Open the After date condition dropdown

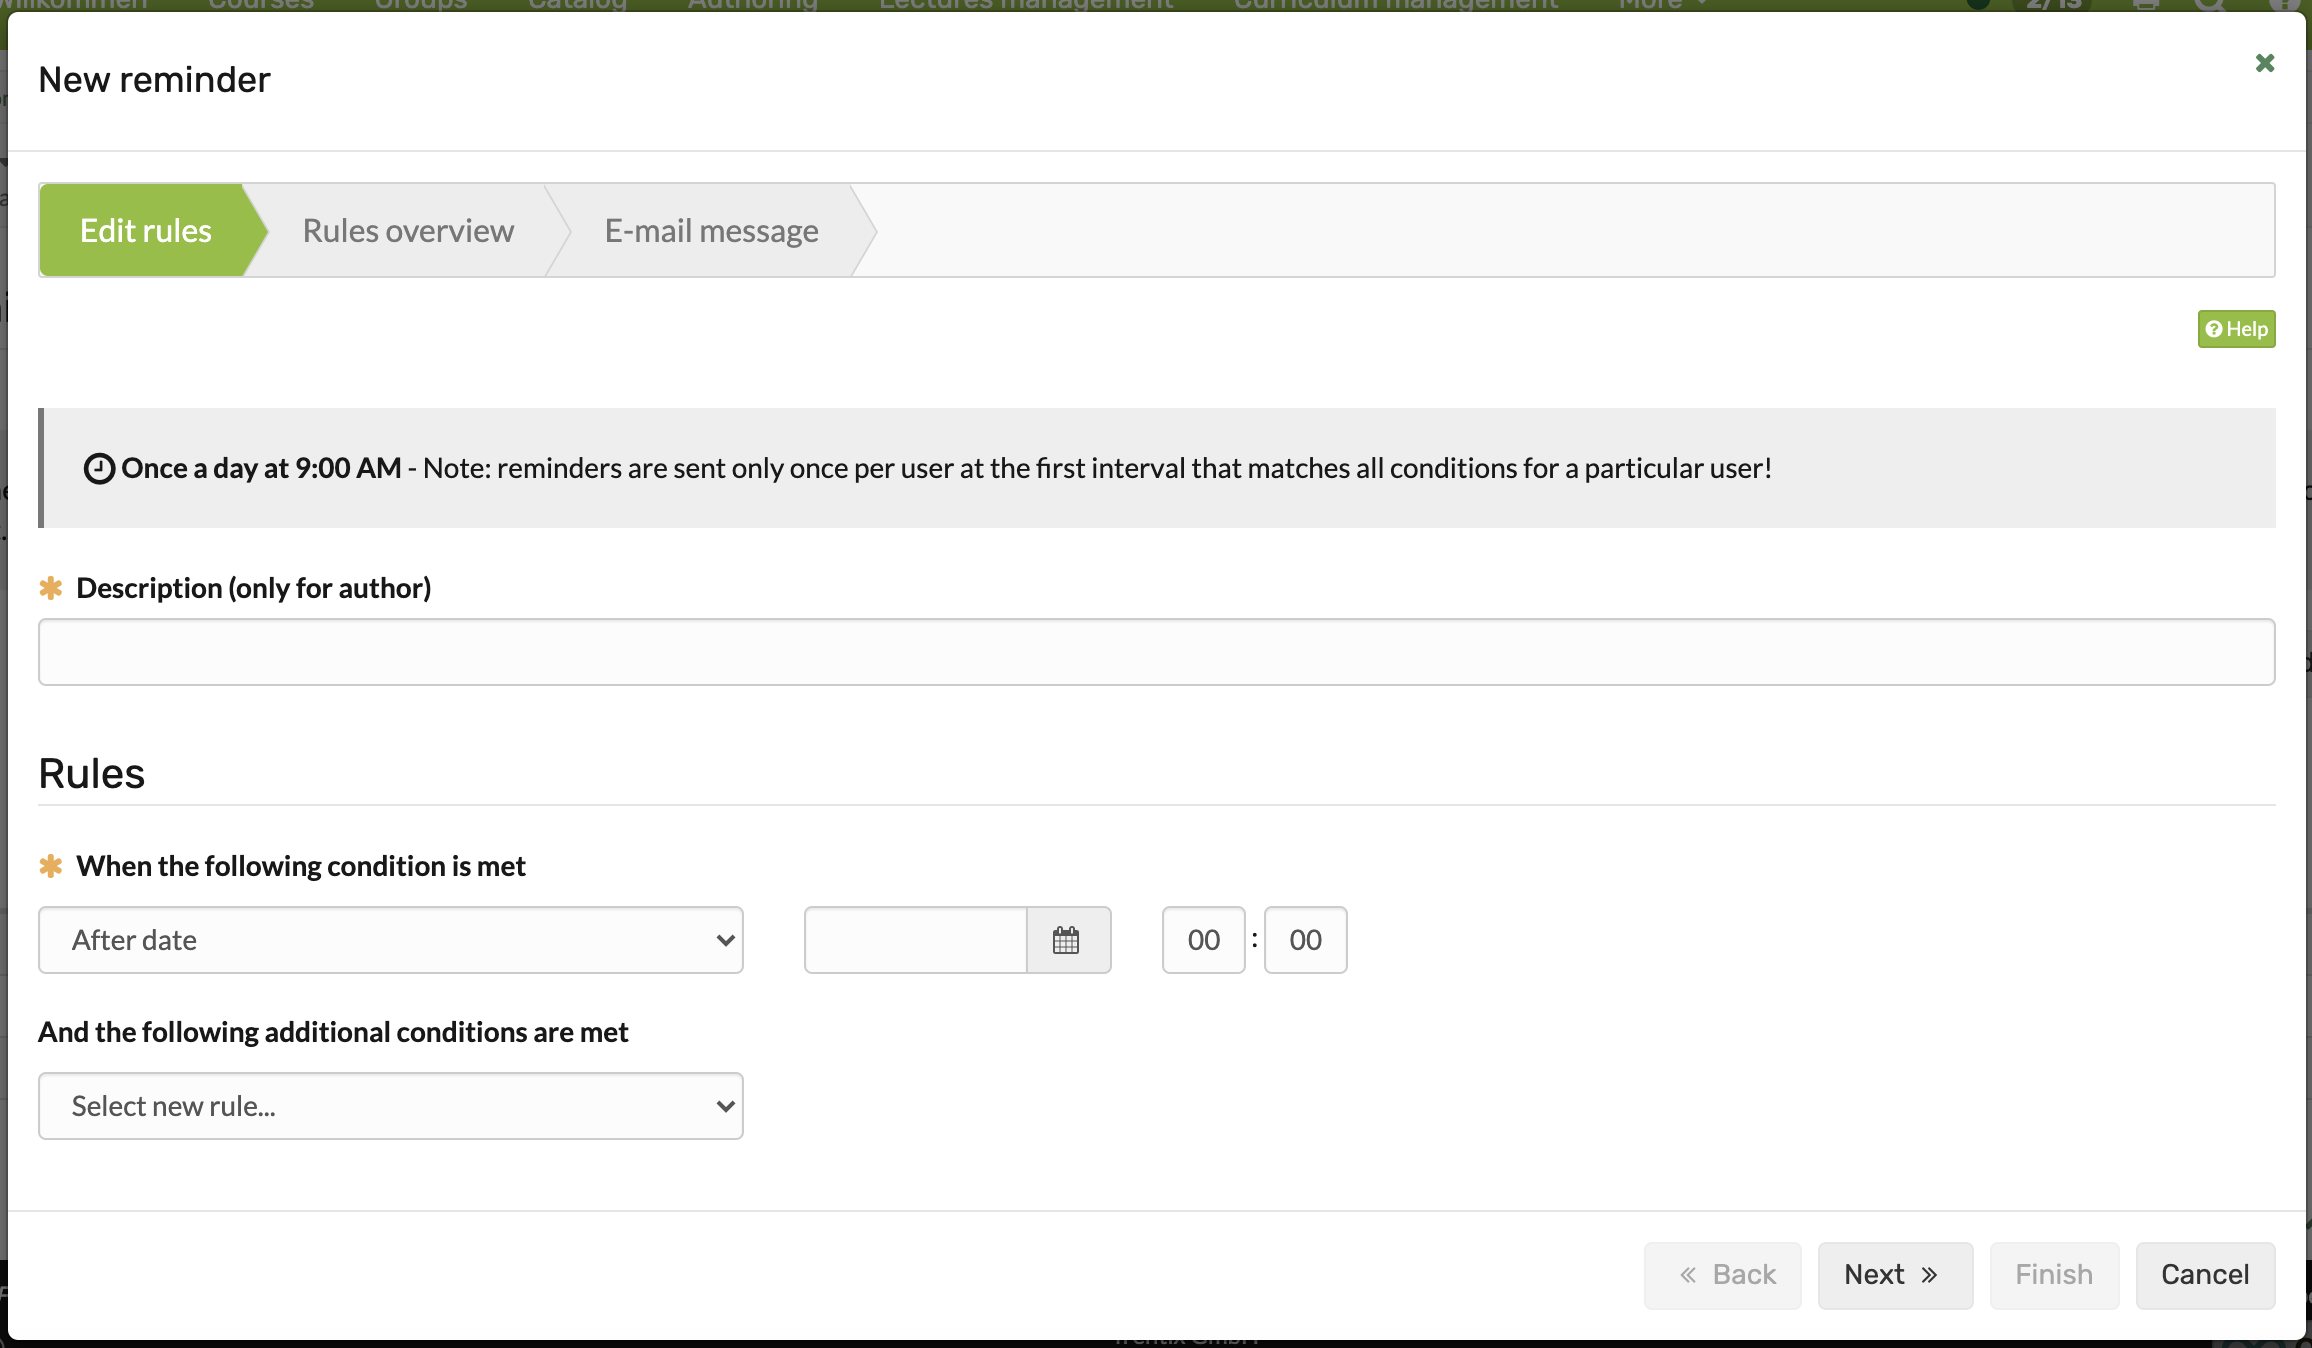coord(391,940)
